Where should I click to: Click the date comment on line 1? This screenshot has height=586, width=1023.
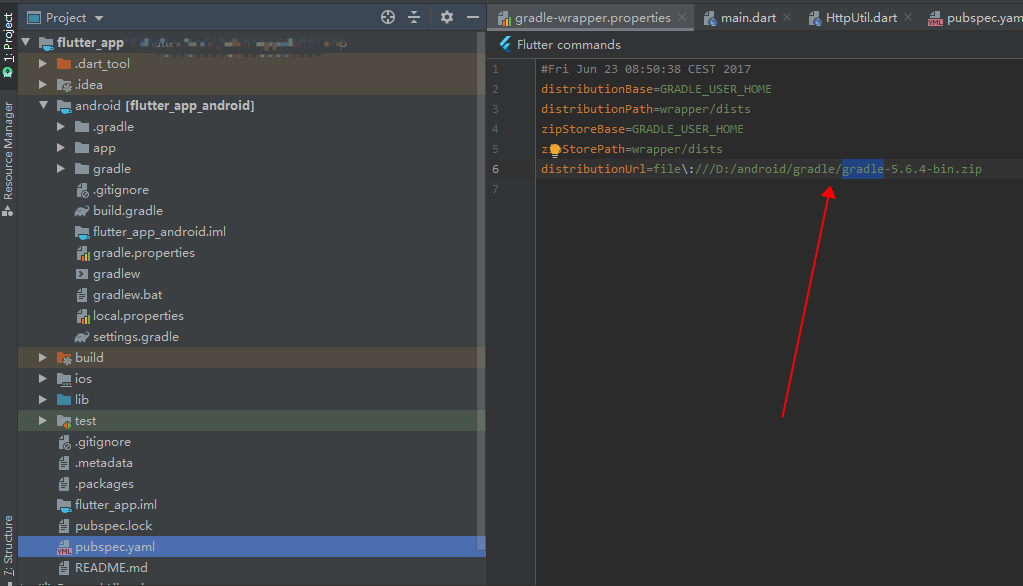(645, 69)
